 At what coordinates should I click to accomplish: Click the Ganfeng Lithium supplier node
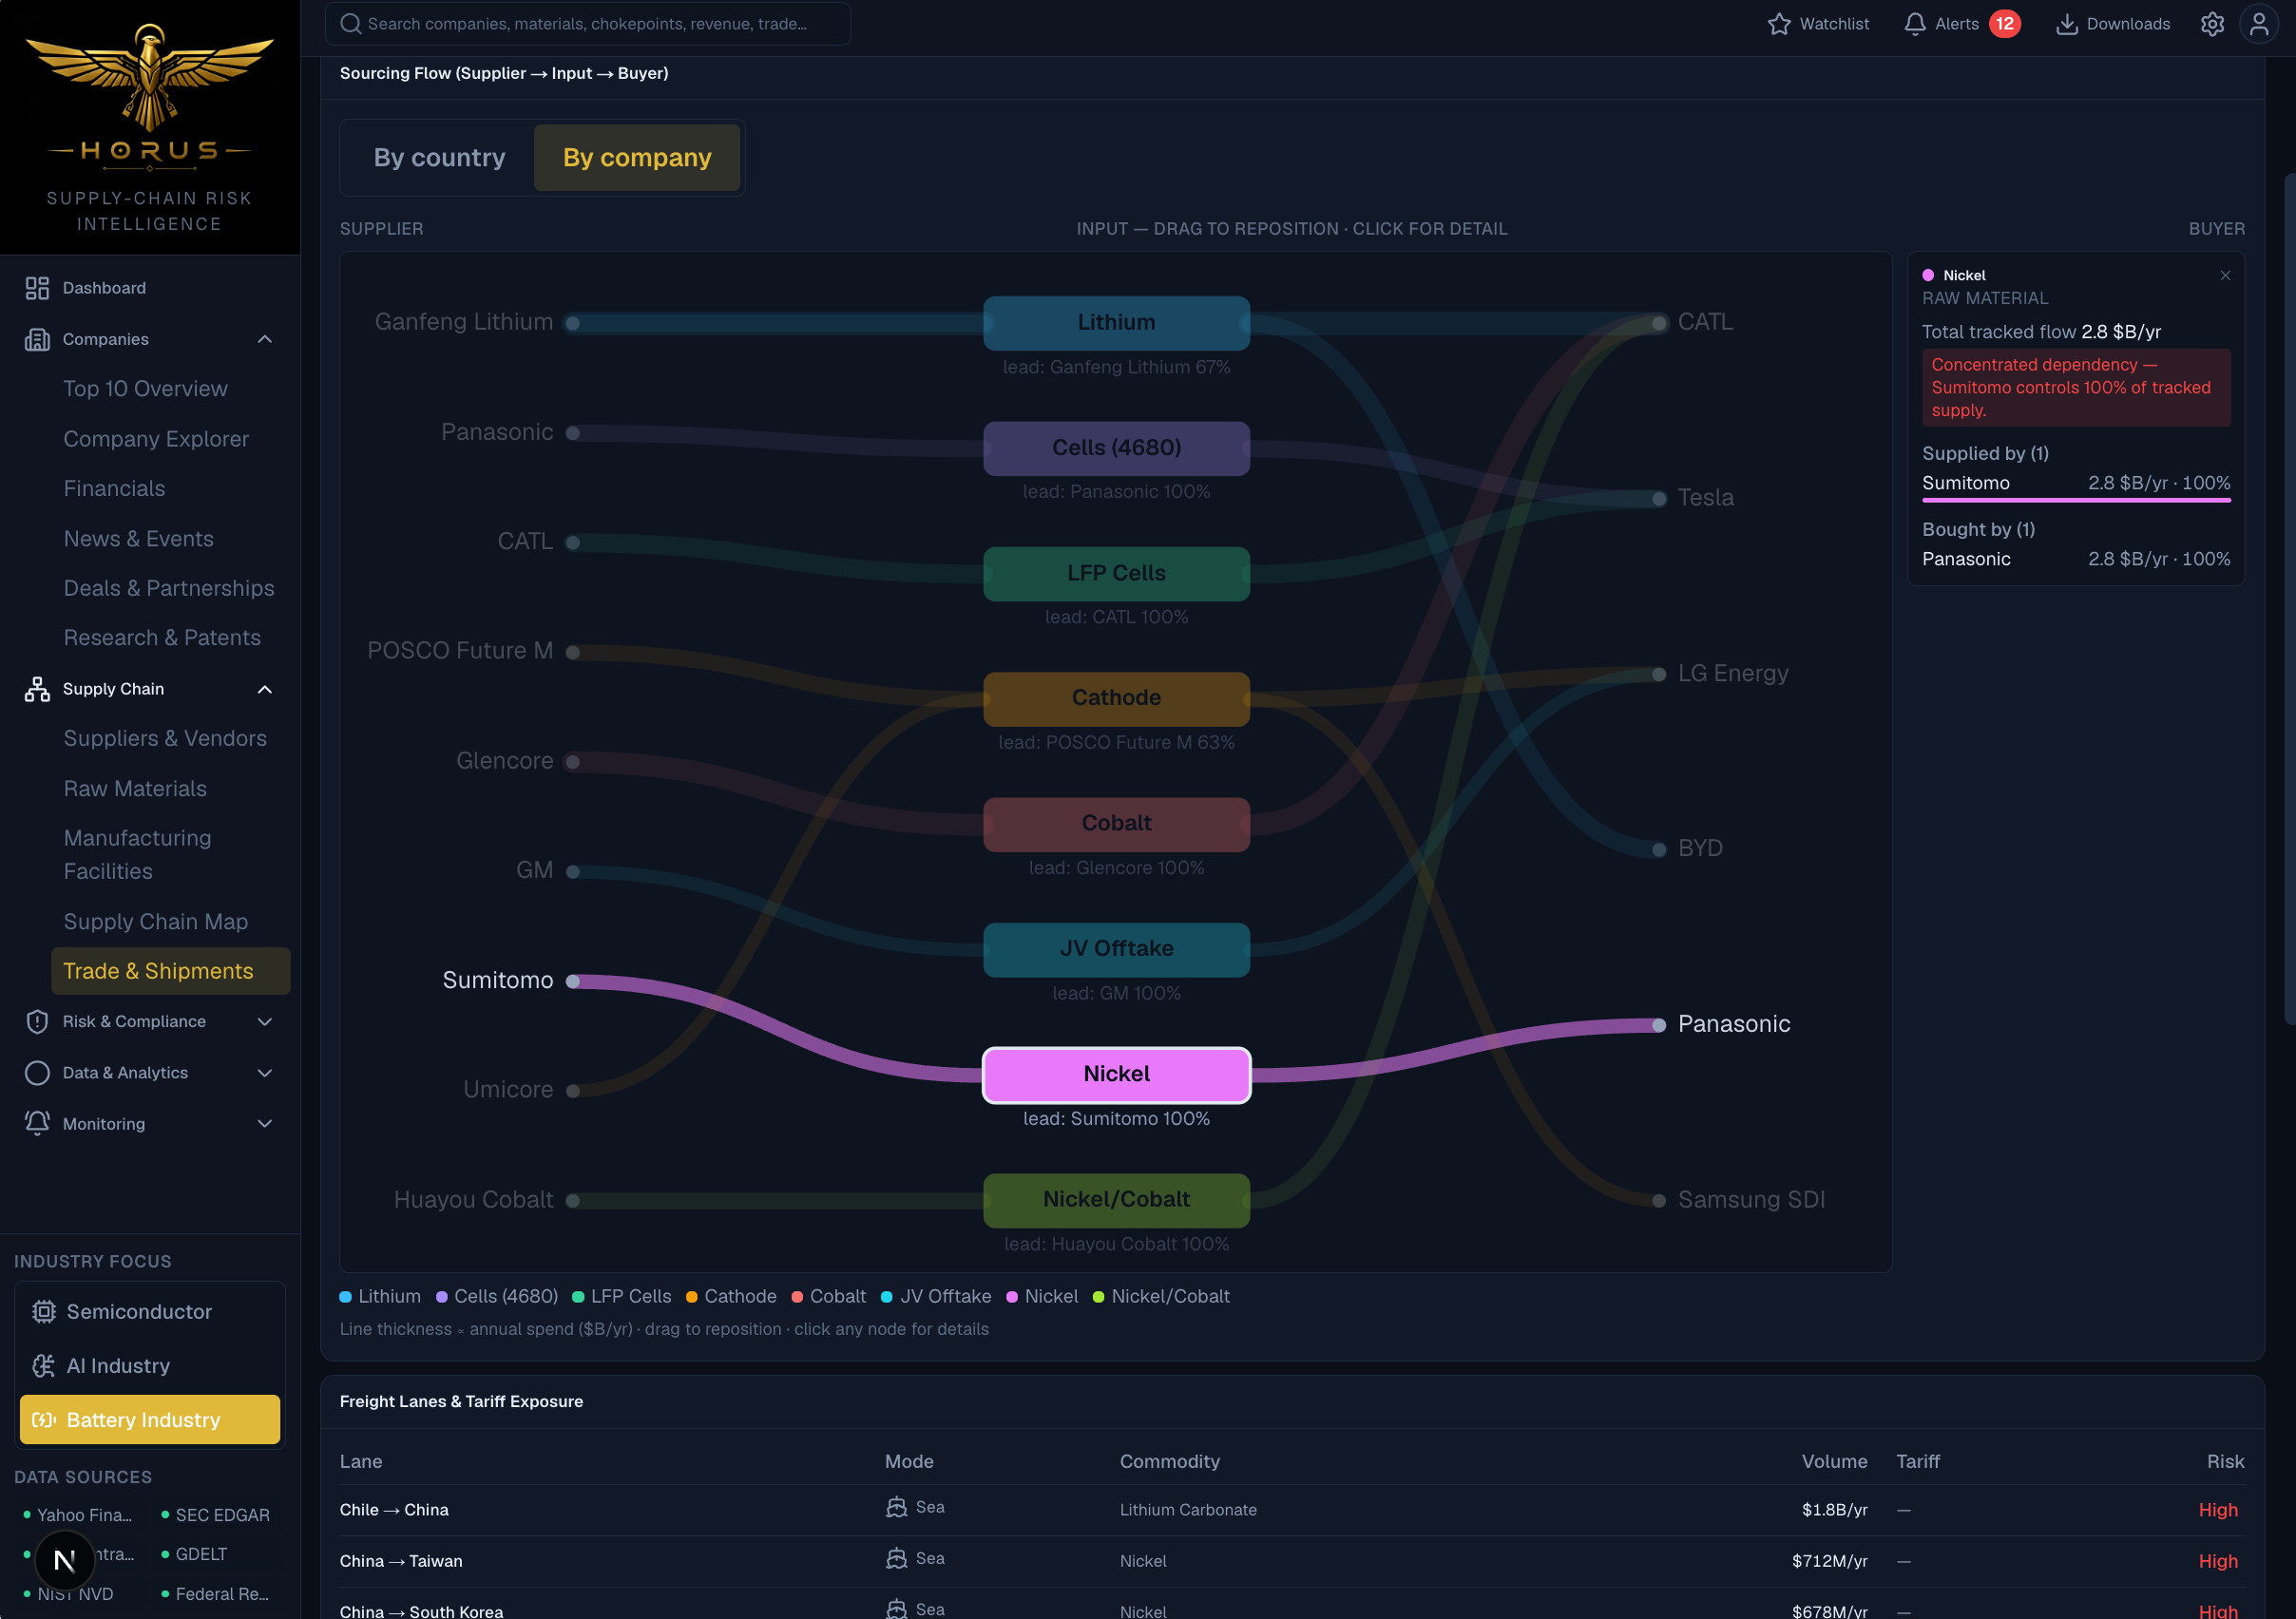(573, 323)
